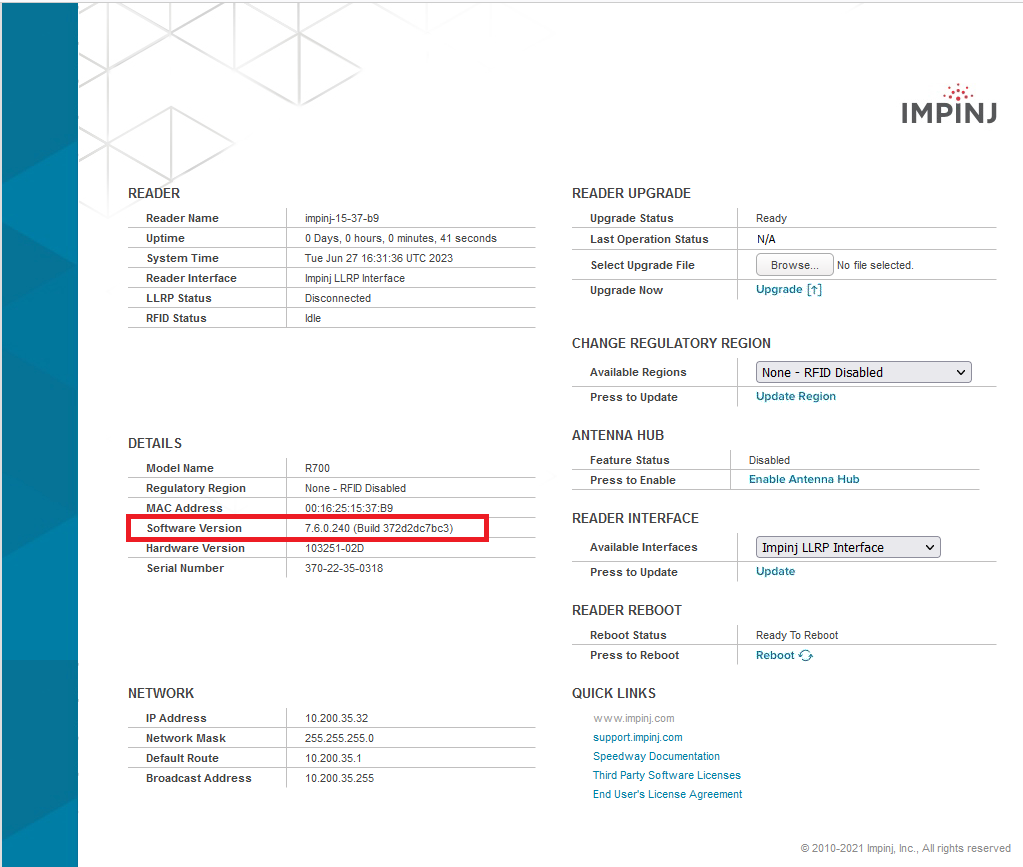Click default route 10.200.35.1
The image size is (1023, 867).
(x=333, y=758)
